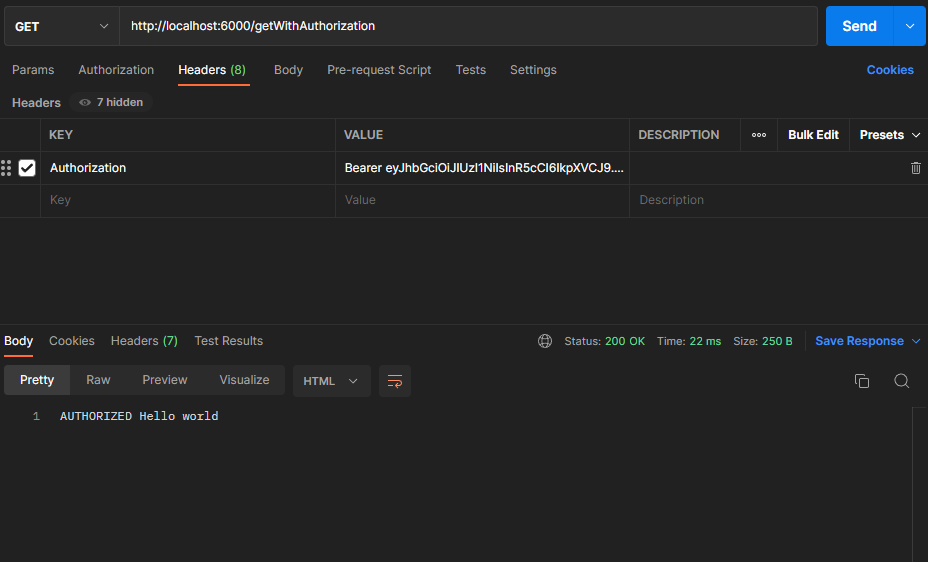Click Save Response
Screen dimensions: 928x562
[x=859, y=341]
